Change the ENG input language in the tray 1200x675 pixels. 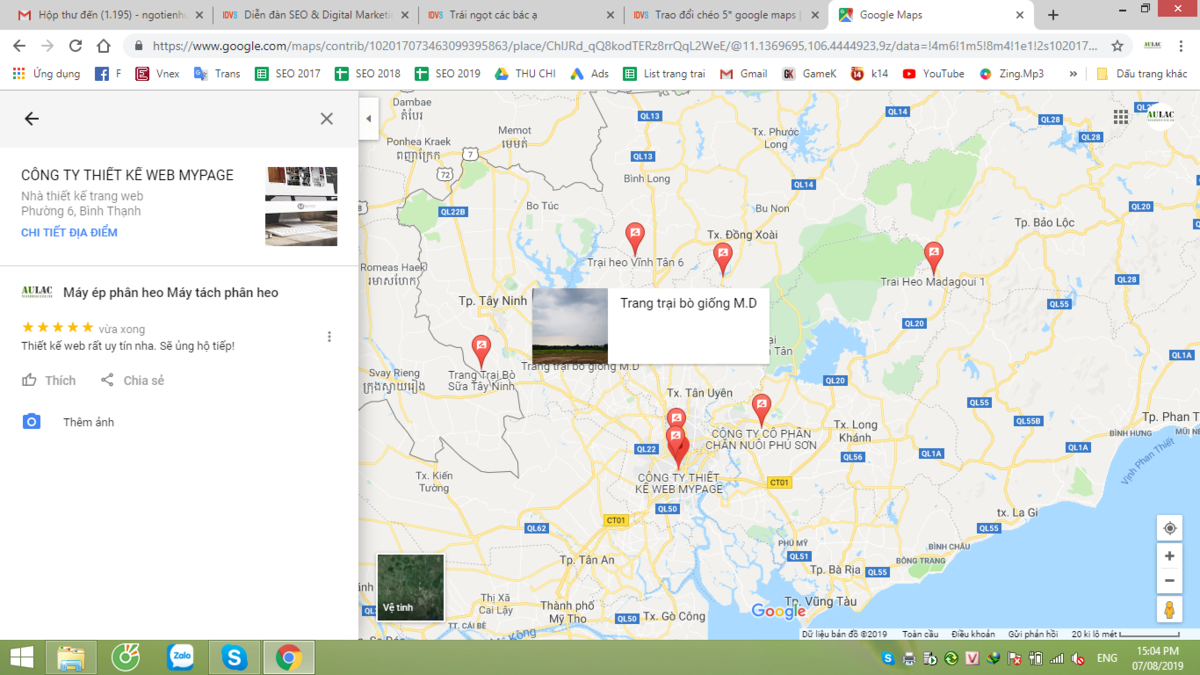(1107, 659)
